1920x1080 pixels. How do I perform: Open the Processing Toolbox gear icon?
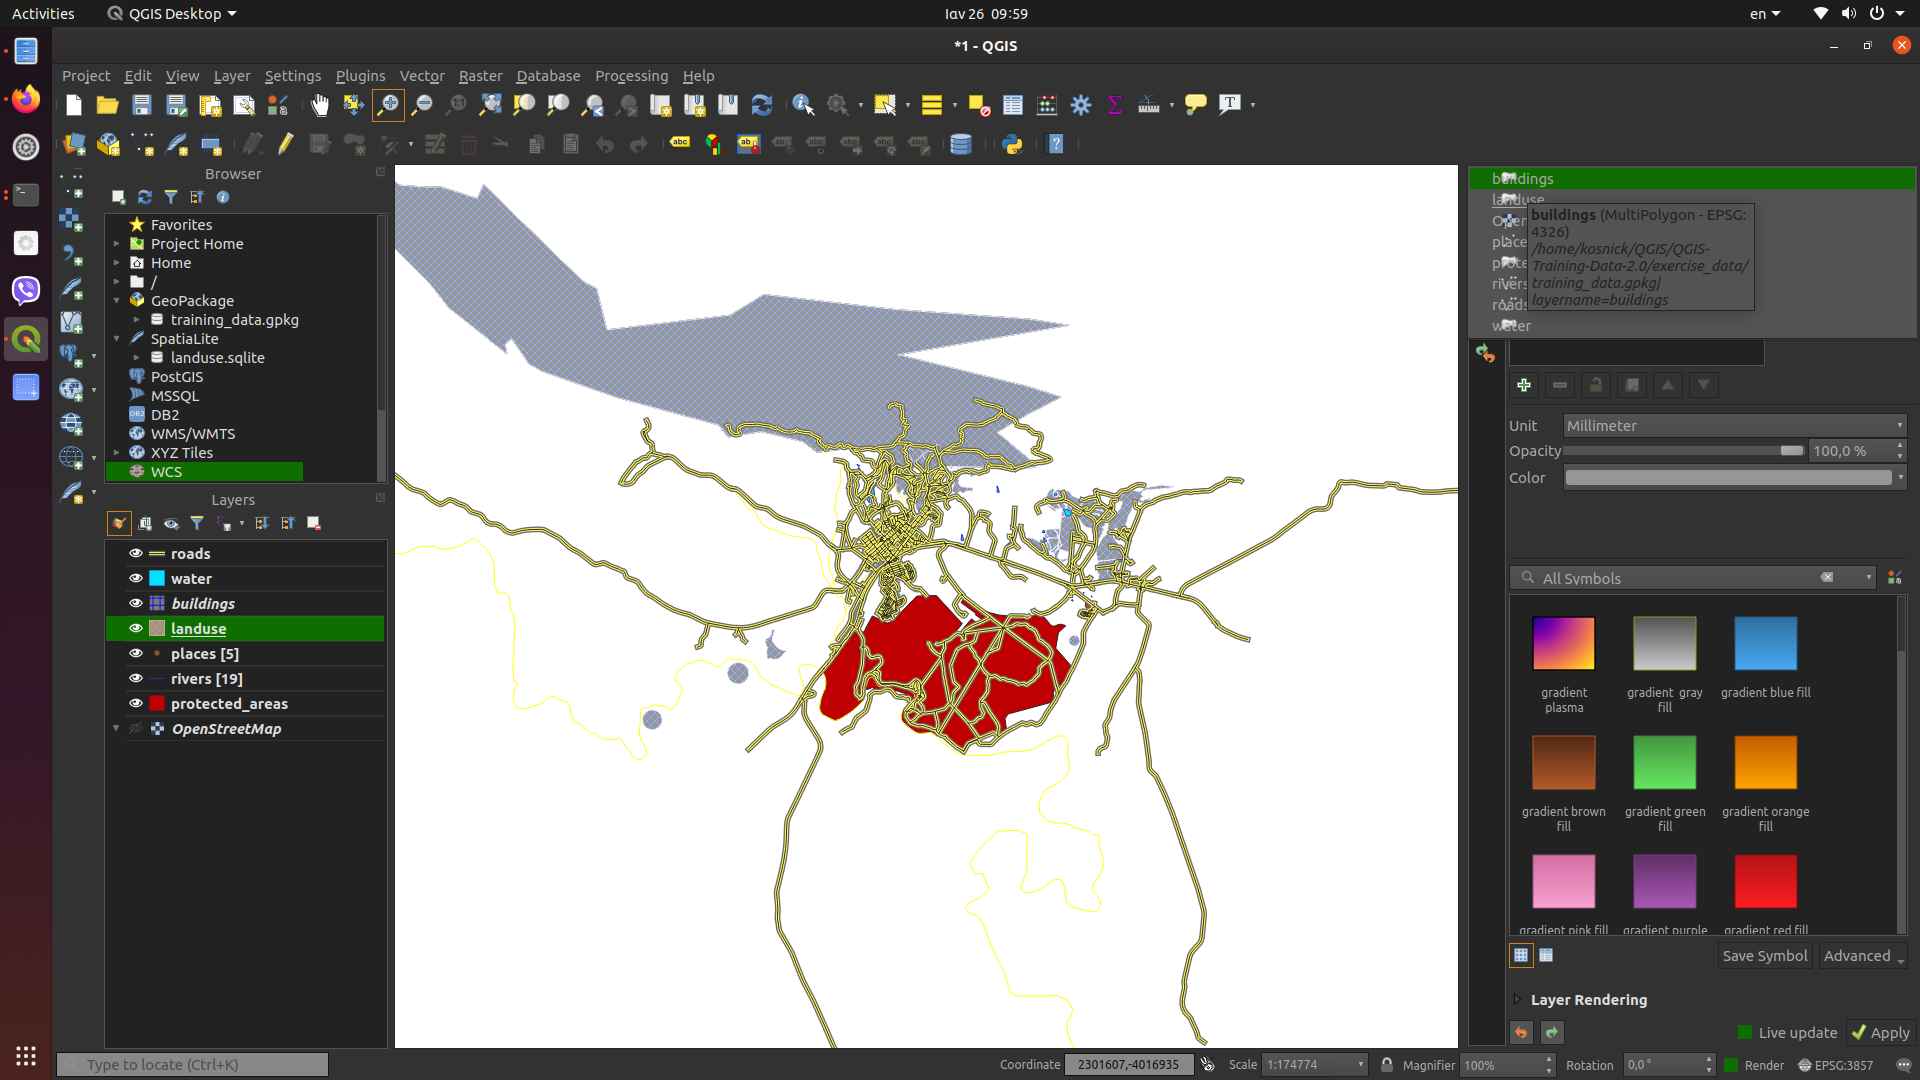[x=1080, y=104]
